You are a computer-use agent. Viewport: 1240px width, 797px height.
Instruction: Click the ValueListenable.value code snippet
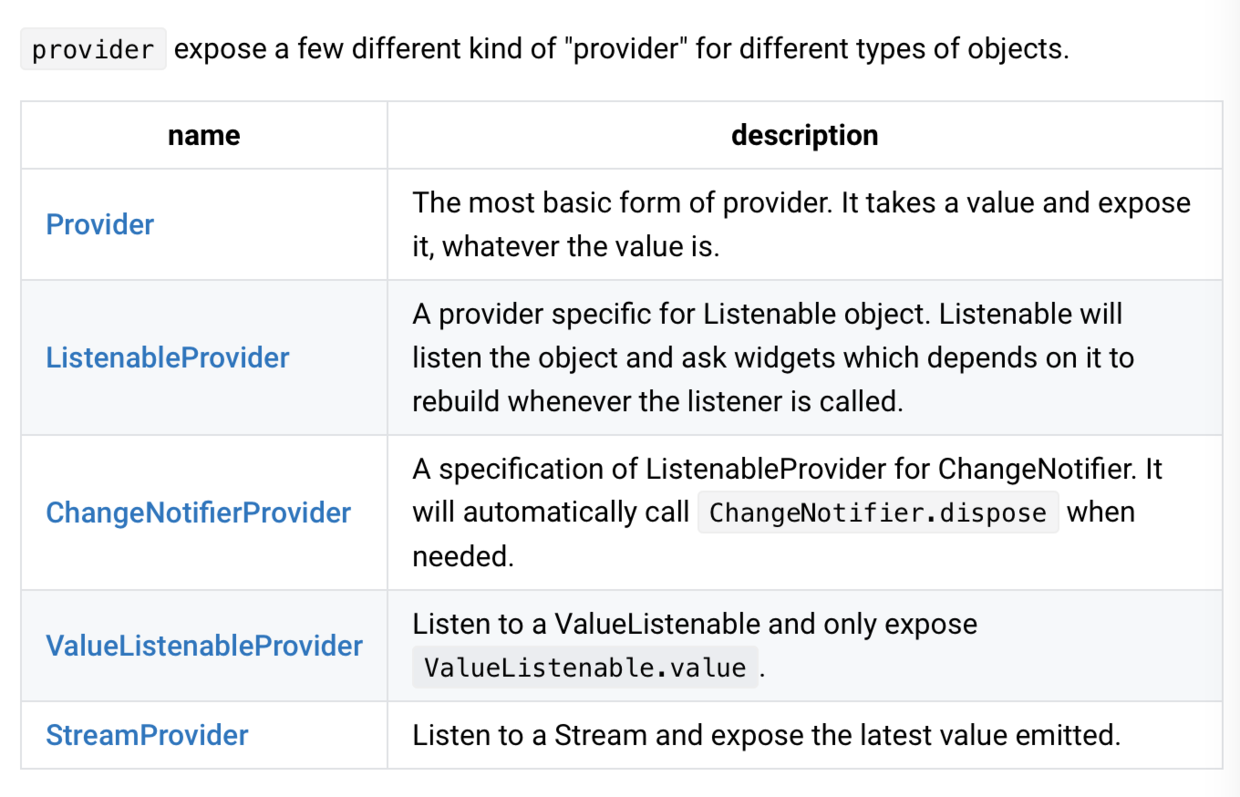pyautogui.click(x=585, y=667)
